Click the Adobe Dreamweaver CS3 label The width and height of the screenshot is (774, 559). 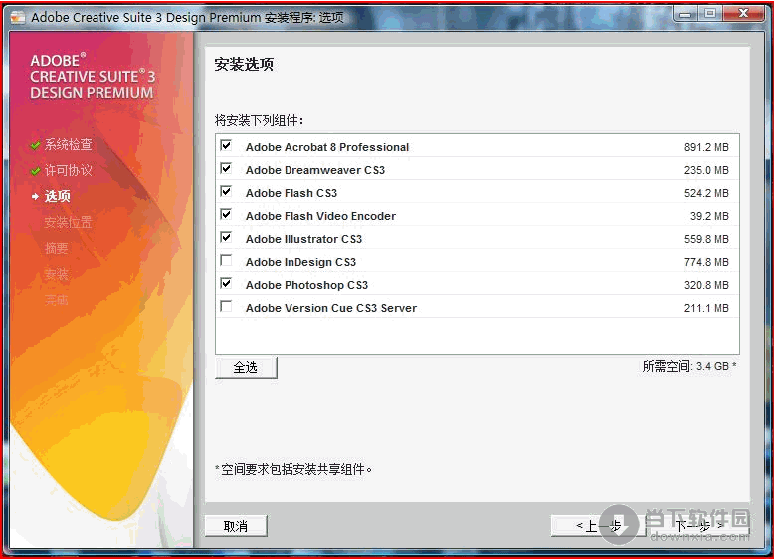tap(315, 170)
